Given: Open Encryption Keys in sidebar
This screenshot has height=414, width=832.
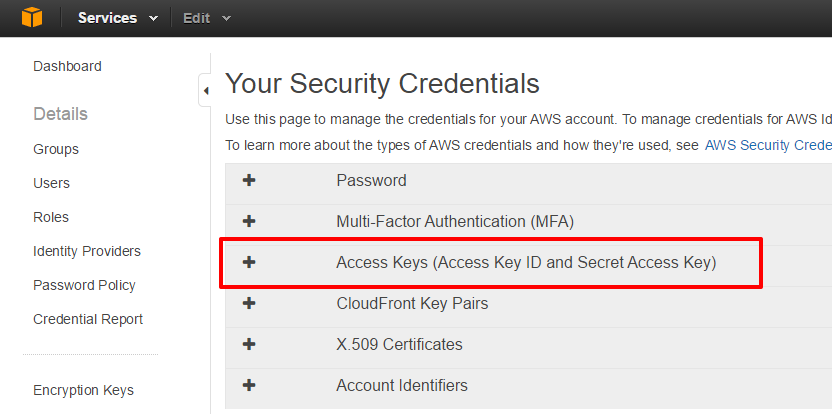Looking at the screenshot, I should tap(83, 390).
